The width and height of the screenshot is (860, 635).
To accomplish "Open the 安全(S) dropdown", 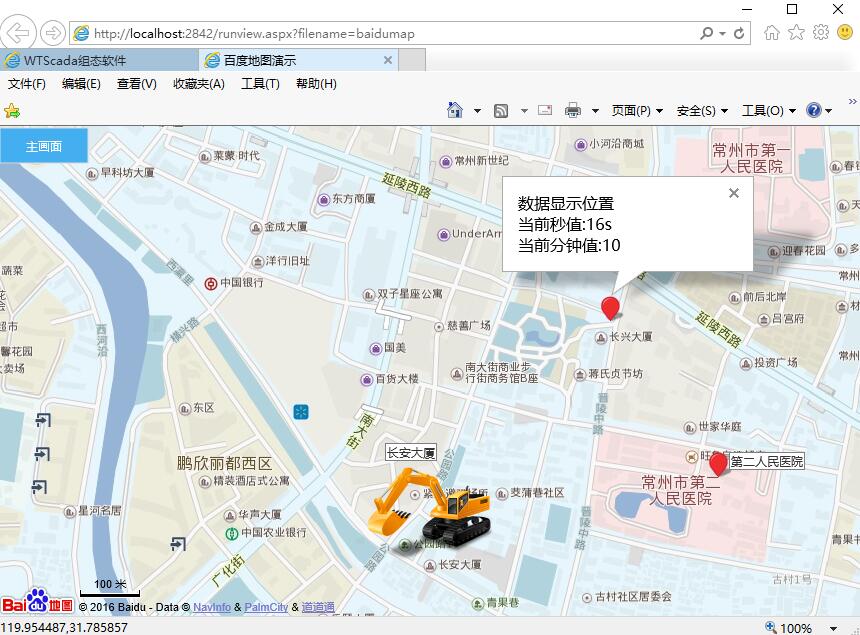I will click(x=702, y=111).
